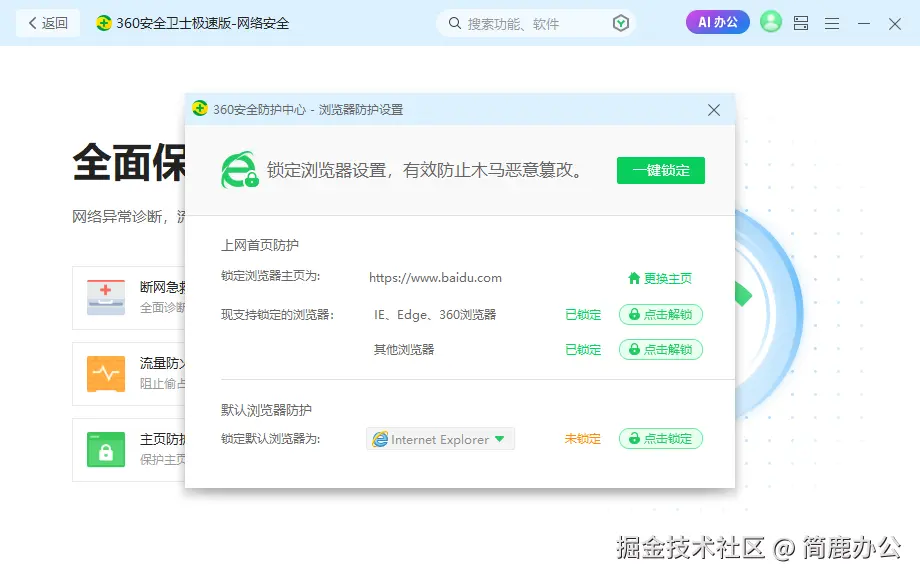Viewport: 920px width, 580px height.
Task: Open the hamburger main menu
Action: (831, 22)
